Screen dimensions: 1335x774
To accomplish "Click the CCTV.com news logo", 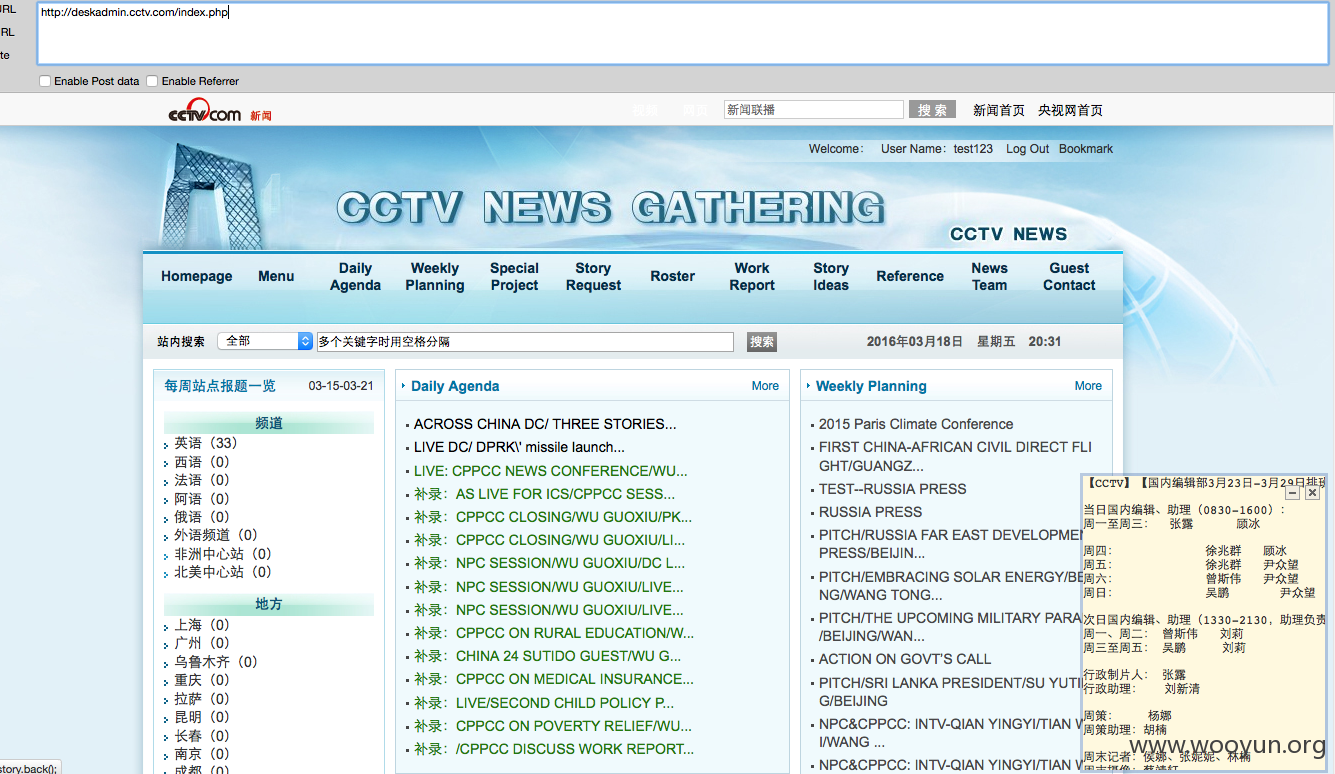I will click(x=220, y=112).
